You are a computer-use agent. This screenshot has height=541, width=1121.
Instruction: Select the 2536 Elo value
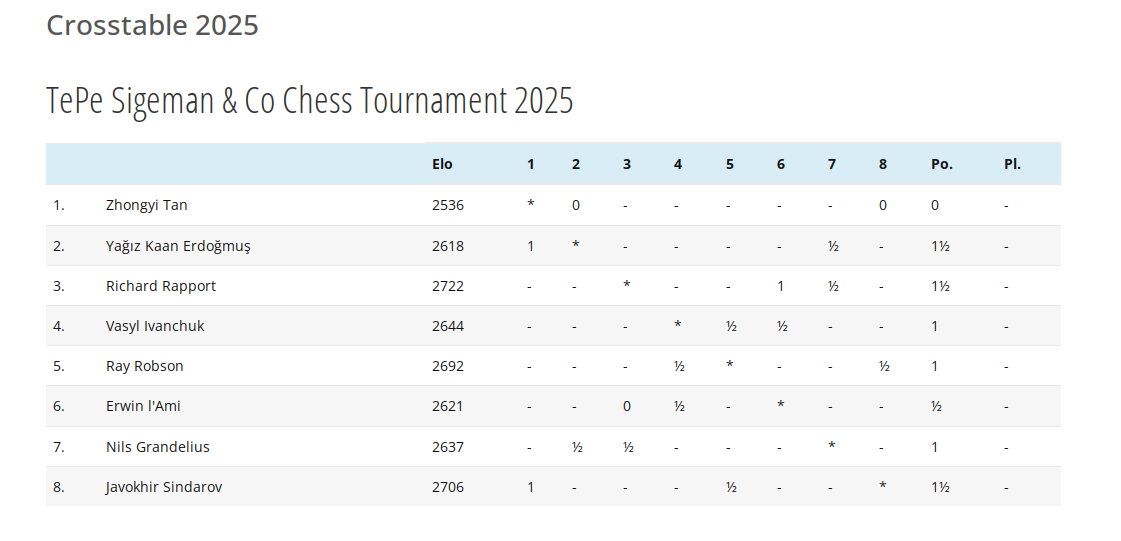(x=448, y=205)
